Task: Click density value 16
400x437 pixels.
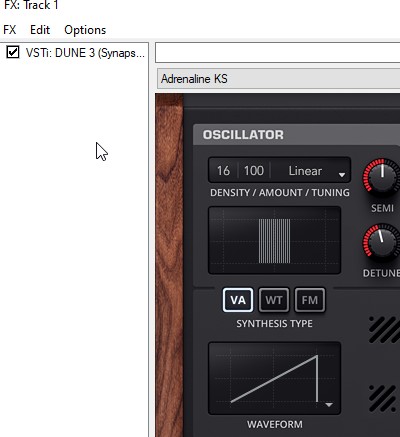Action: (x=223, y=171)
